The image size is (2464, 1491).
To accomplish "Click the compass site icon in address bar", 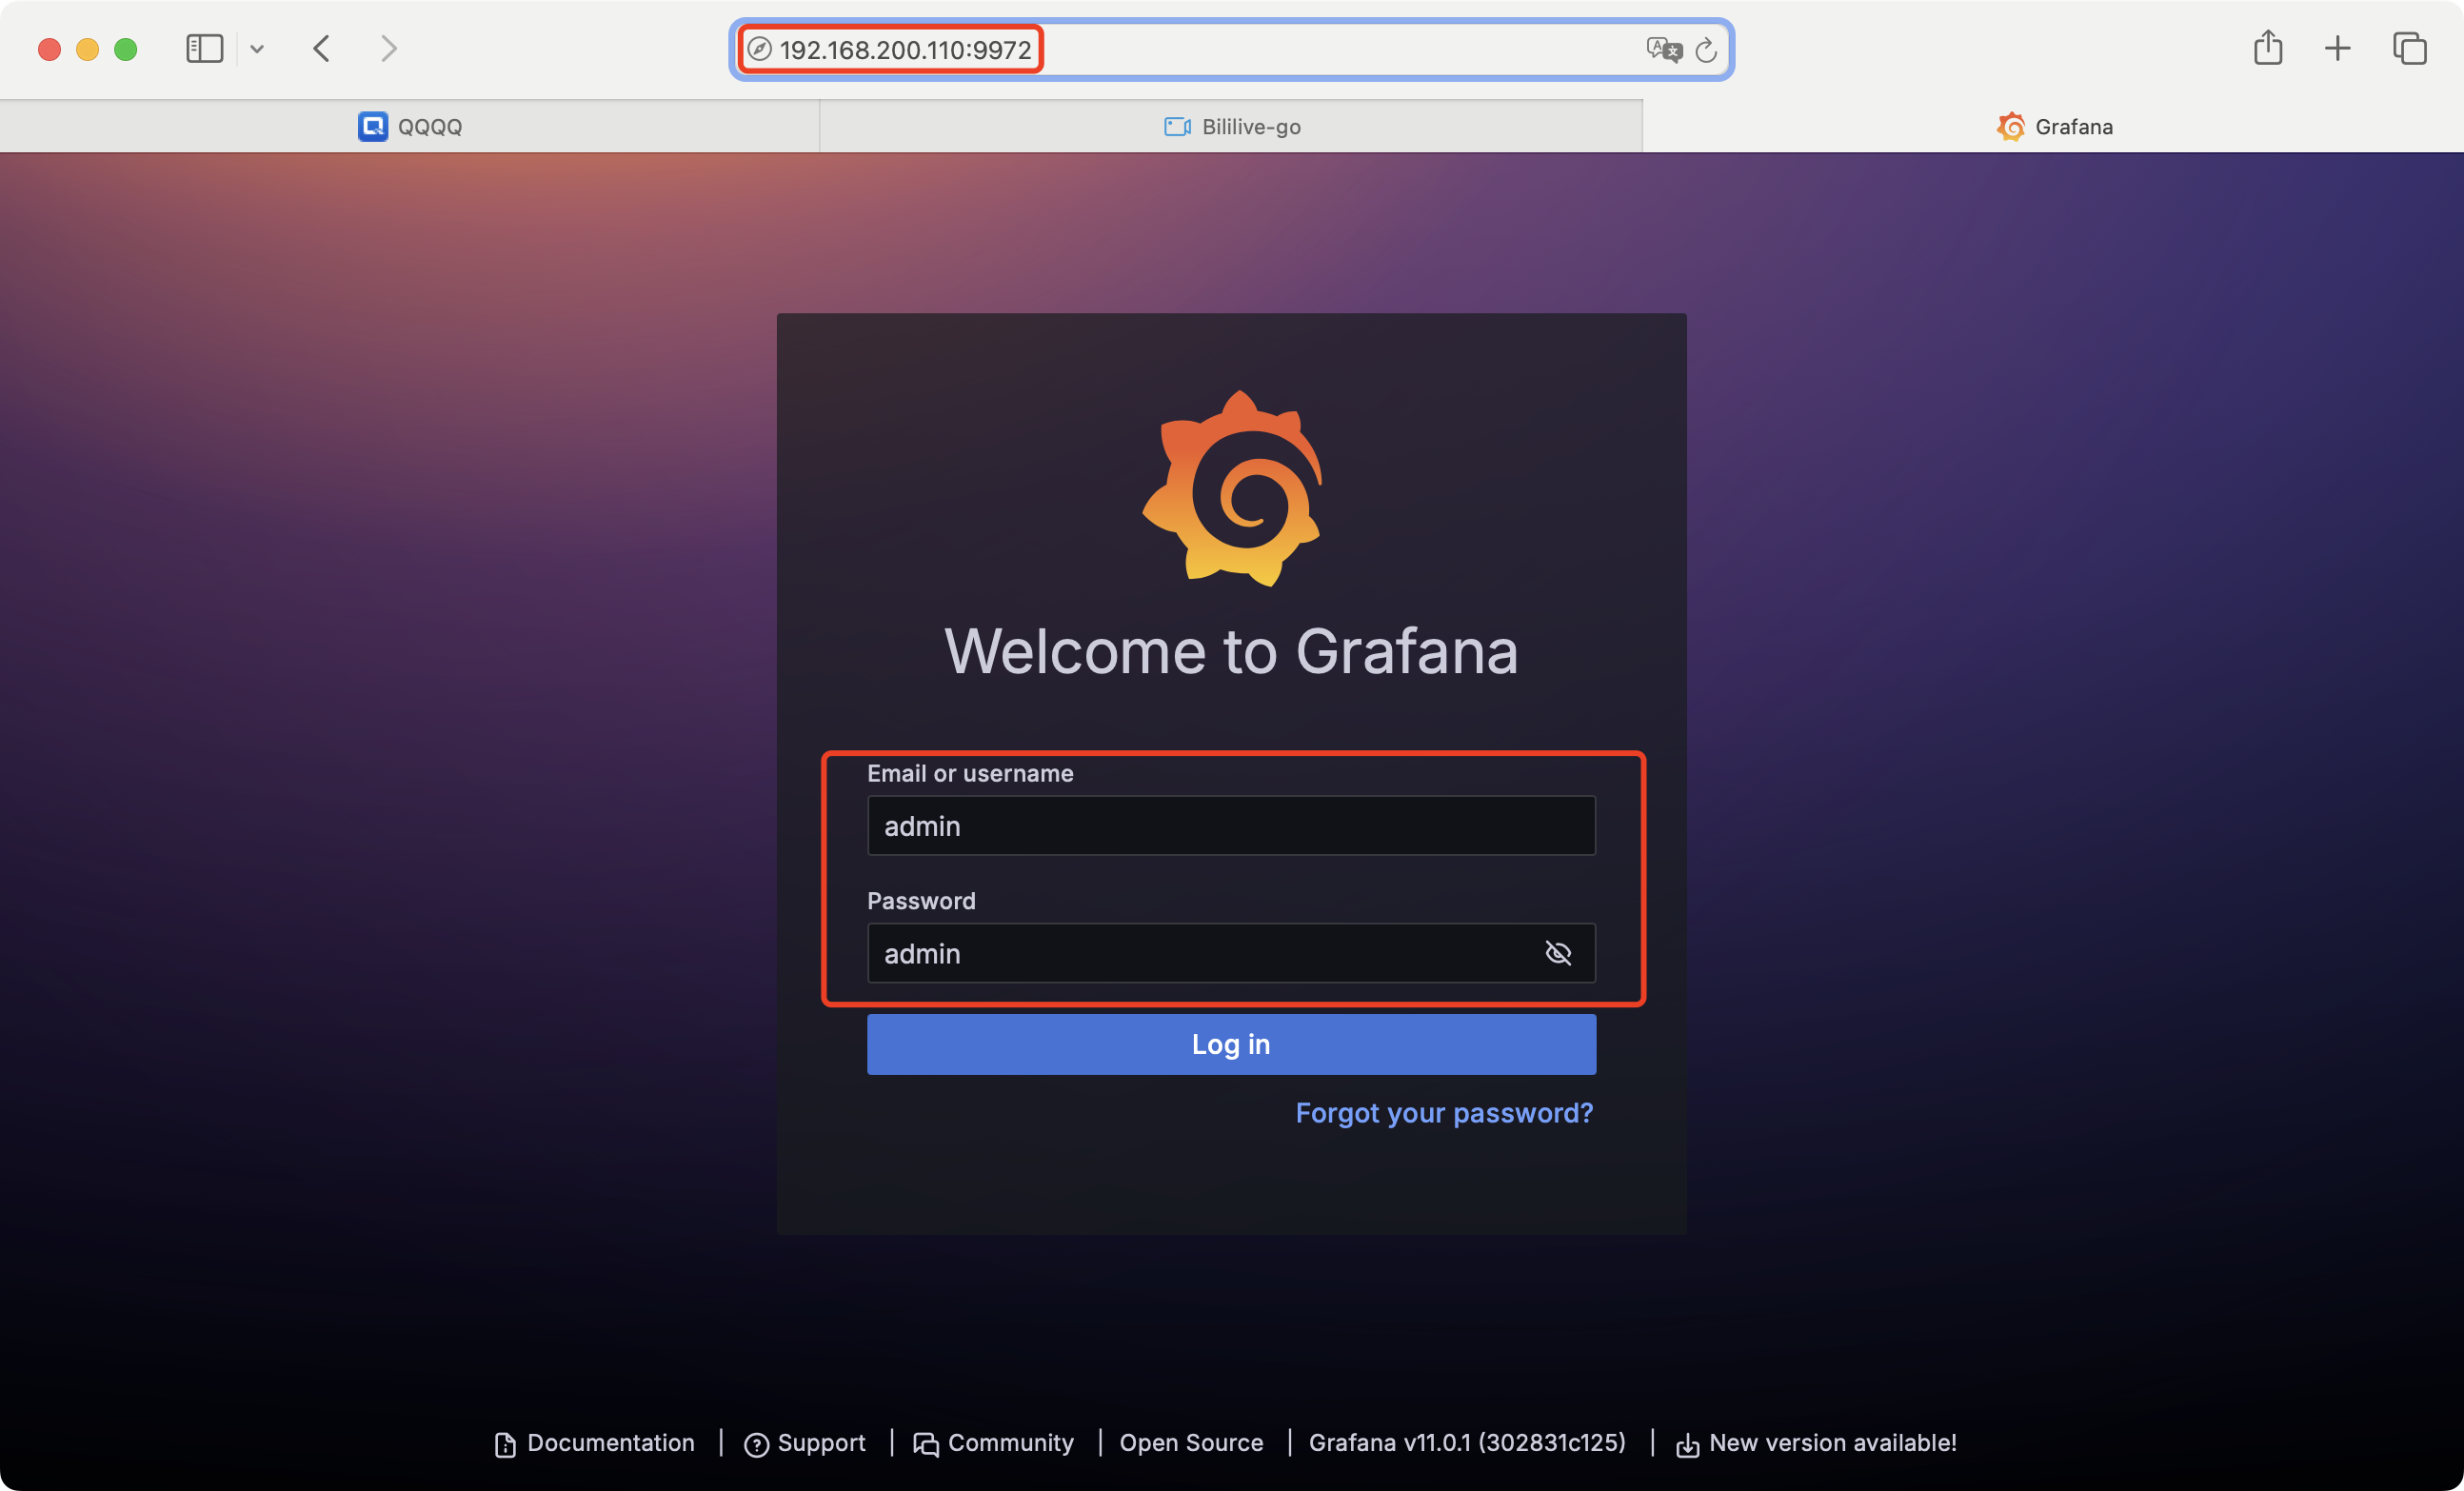I will (x=760, y=49).
